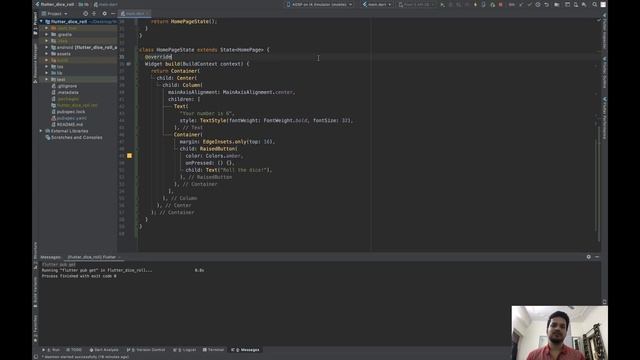Open Messages panel gear settings

click(x=589, y=257)
